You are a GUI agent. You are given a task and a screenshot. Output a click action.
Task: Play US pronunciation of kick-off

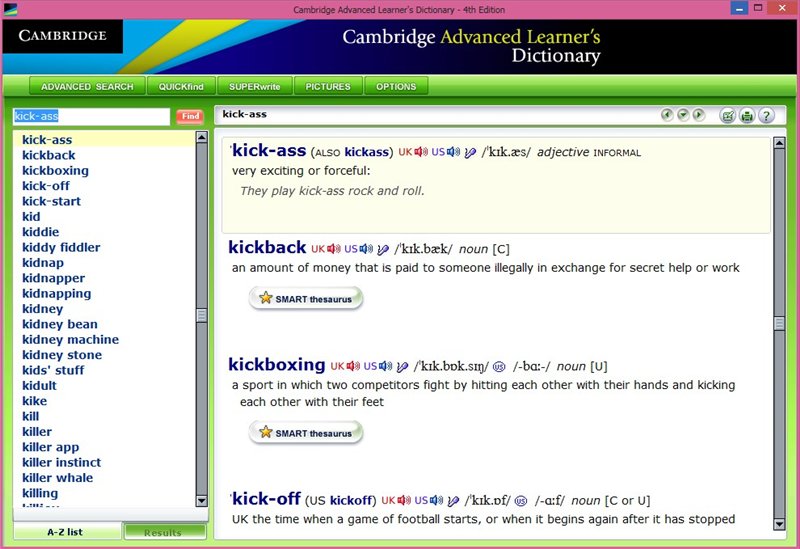click(437, 500)
